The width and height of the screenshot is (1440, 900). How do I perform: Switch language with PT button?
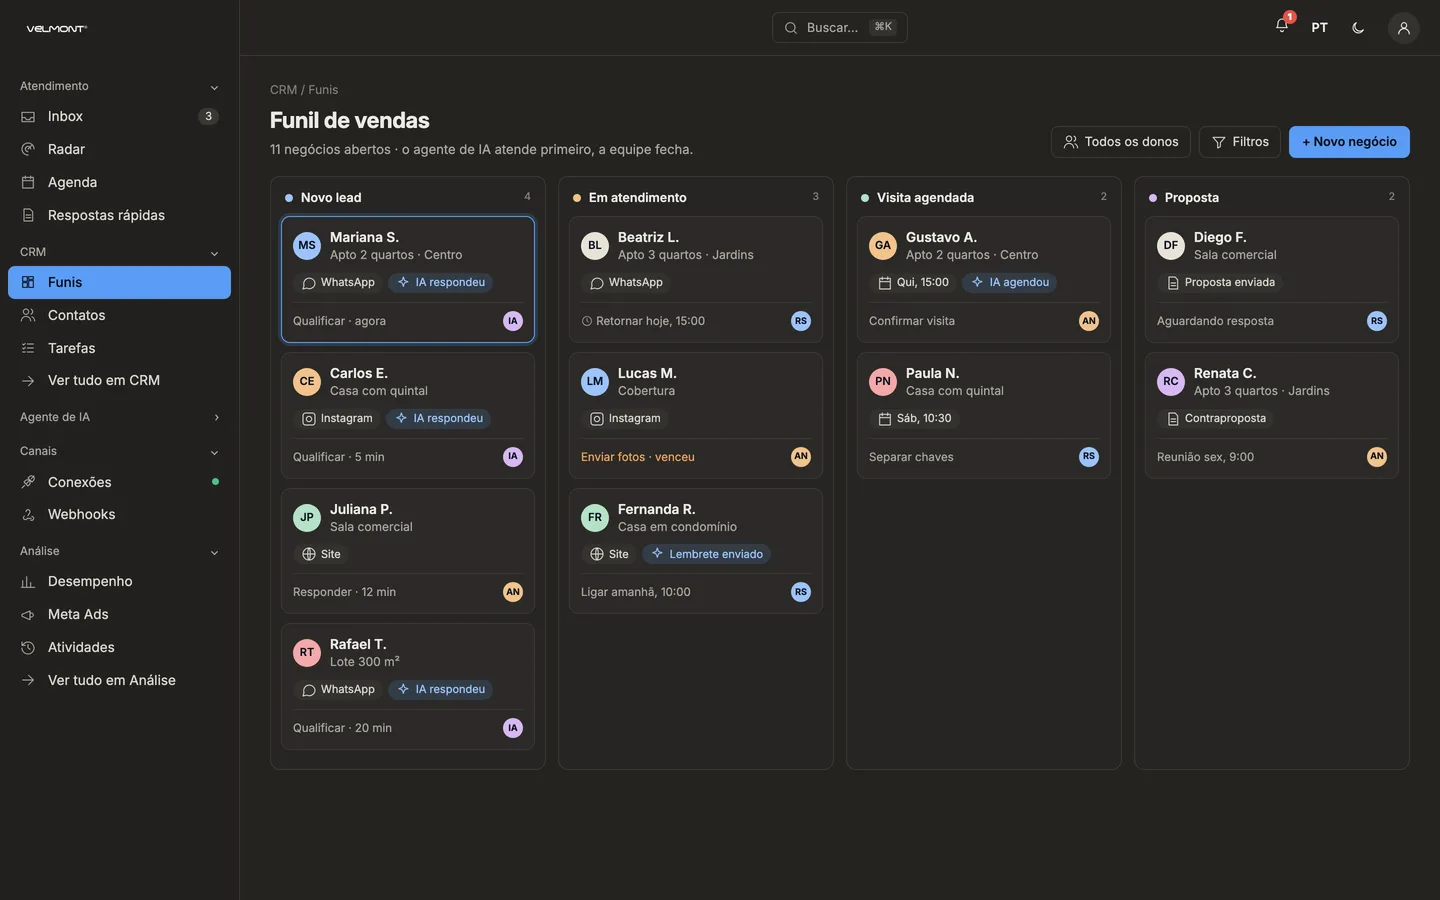pyautogui.click(x=1320, y=28)
